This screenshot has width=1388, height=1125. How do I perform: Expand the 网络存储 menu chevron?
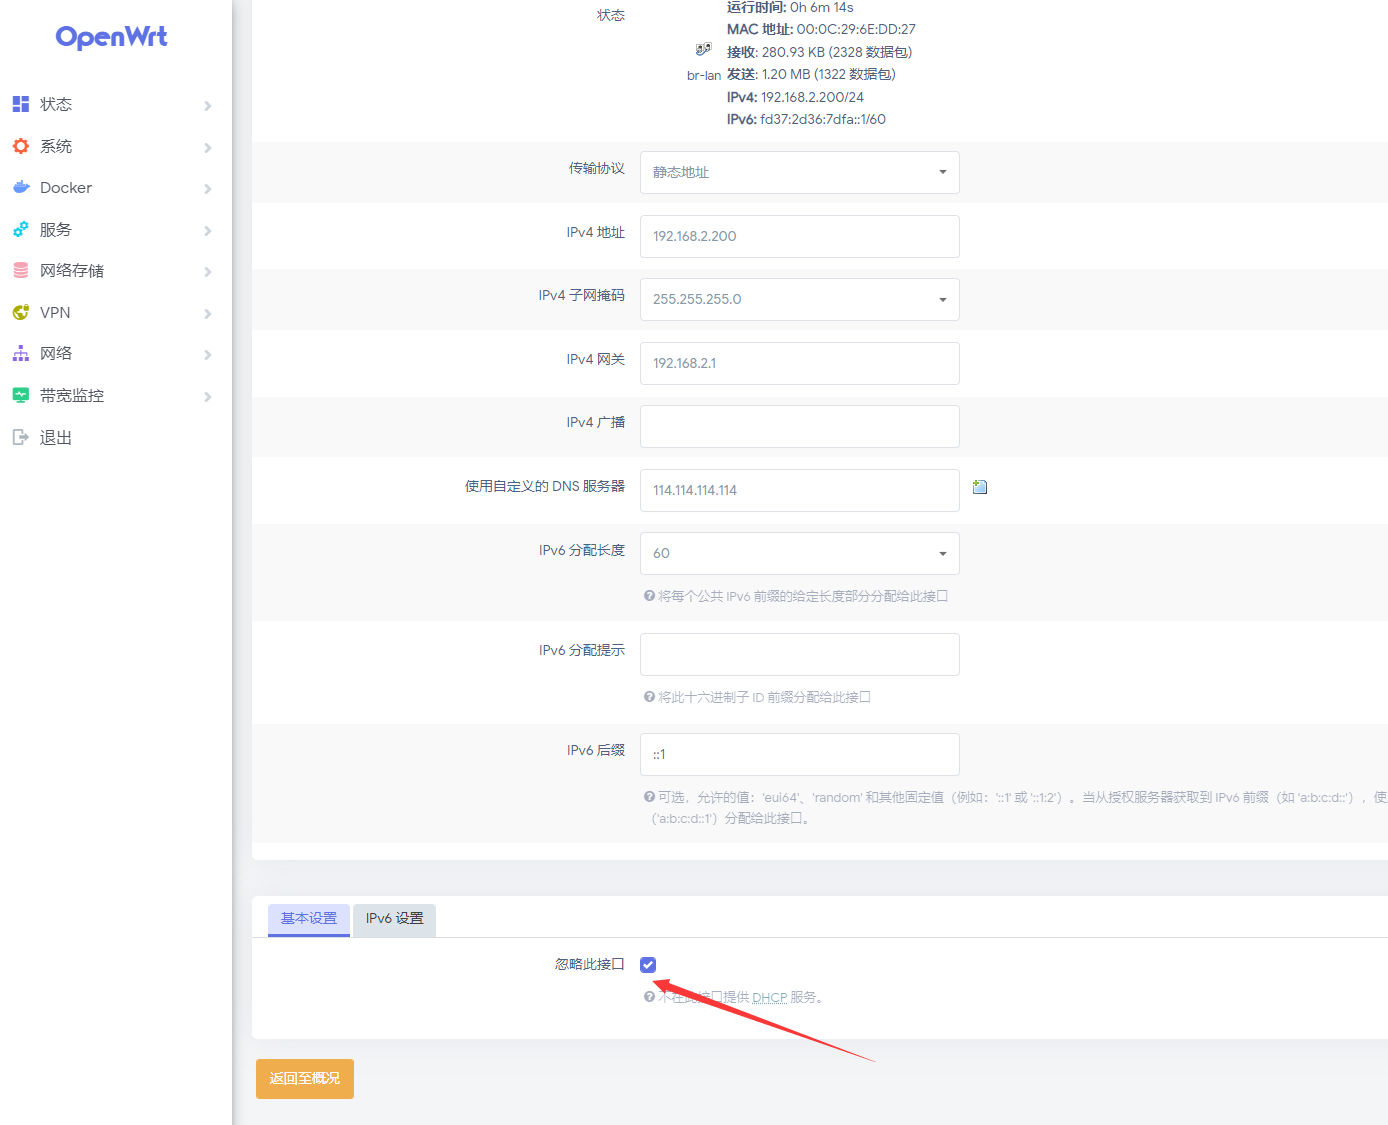tap(208, 271)
